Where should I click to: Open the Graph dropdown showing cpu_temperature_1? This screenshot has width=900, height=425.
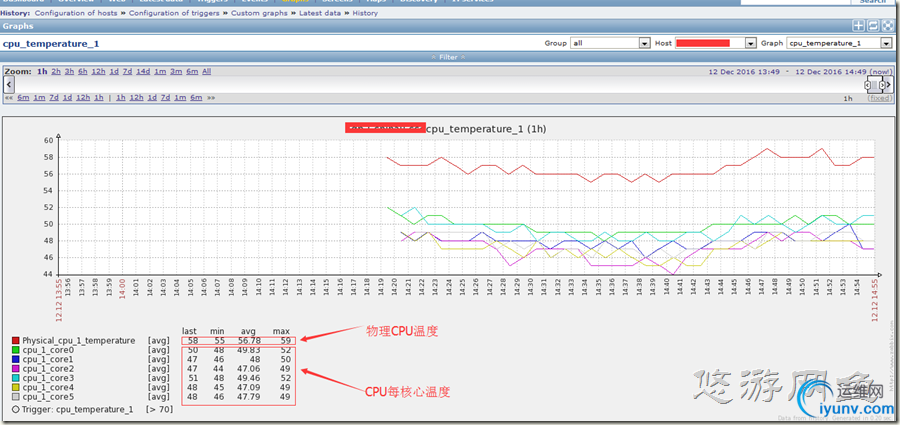(839, 43)
